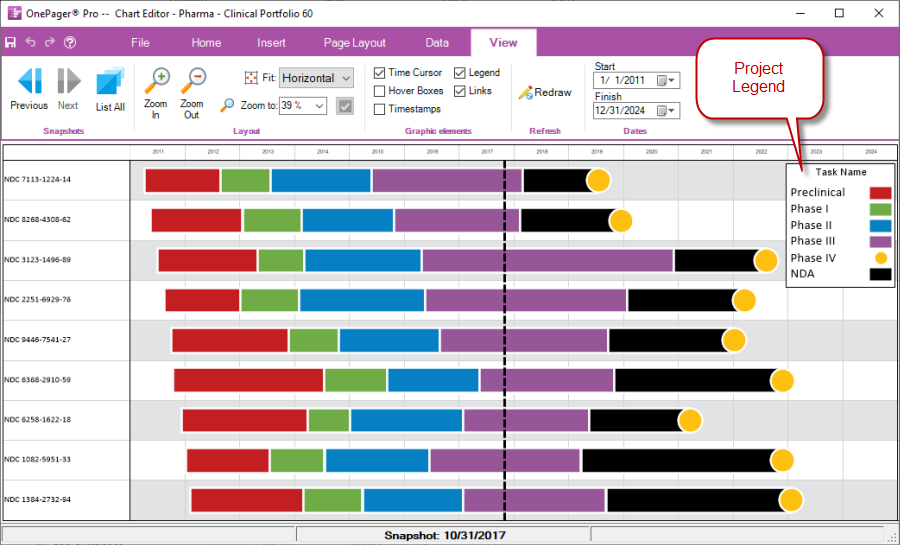Click the Save icon in quick access toolbar

10,42
